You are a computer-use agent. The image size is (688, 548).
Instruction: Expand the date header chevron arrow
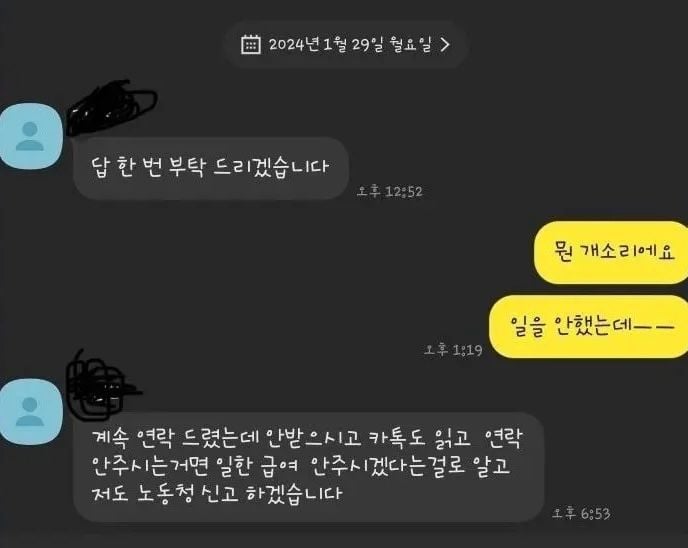[445, 44]
